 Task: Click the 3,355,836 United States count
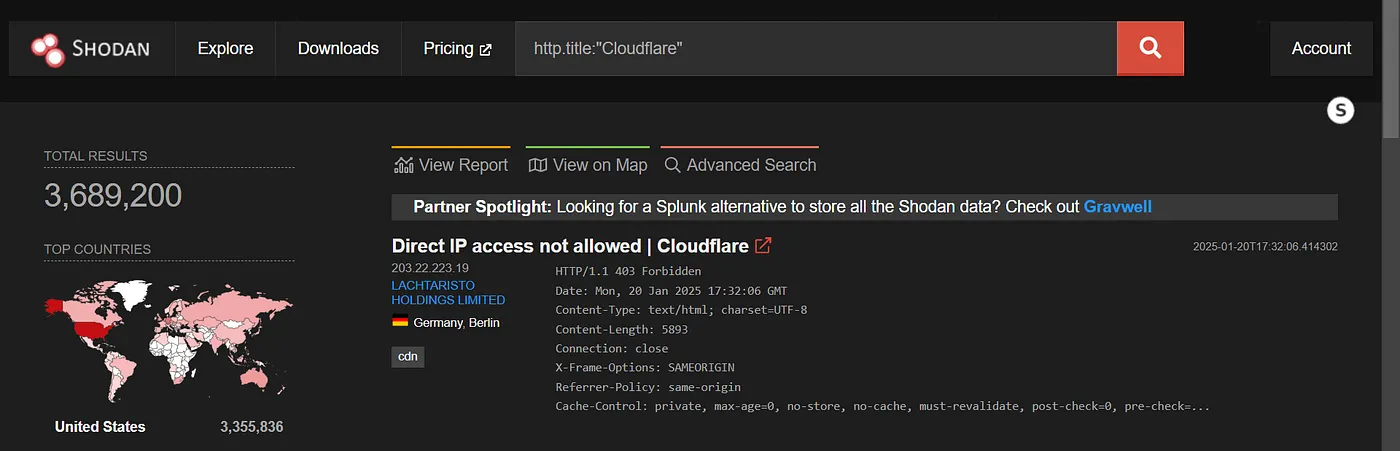pos(252,427)
